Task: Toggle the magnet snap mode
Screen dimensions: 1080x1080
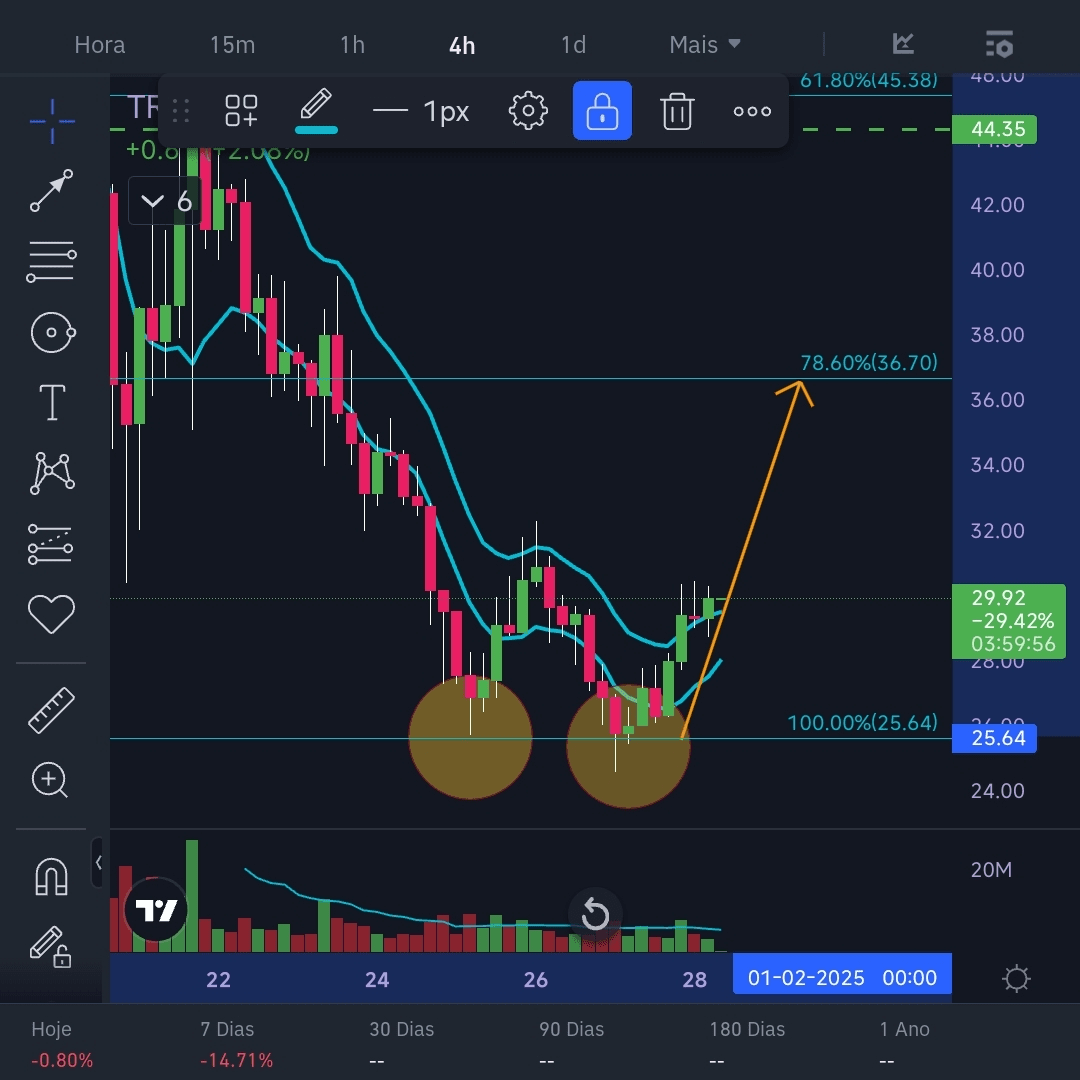Action: [52, 877]
